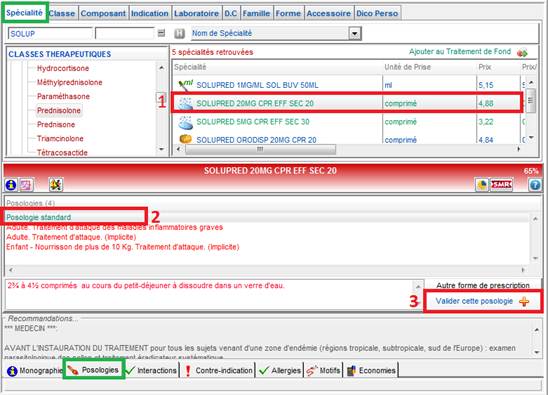Screen dimensions: 548x395
Task: Select Paraméthasone in the class tree
Action: tap(63, 96)
